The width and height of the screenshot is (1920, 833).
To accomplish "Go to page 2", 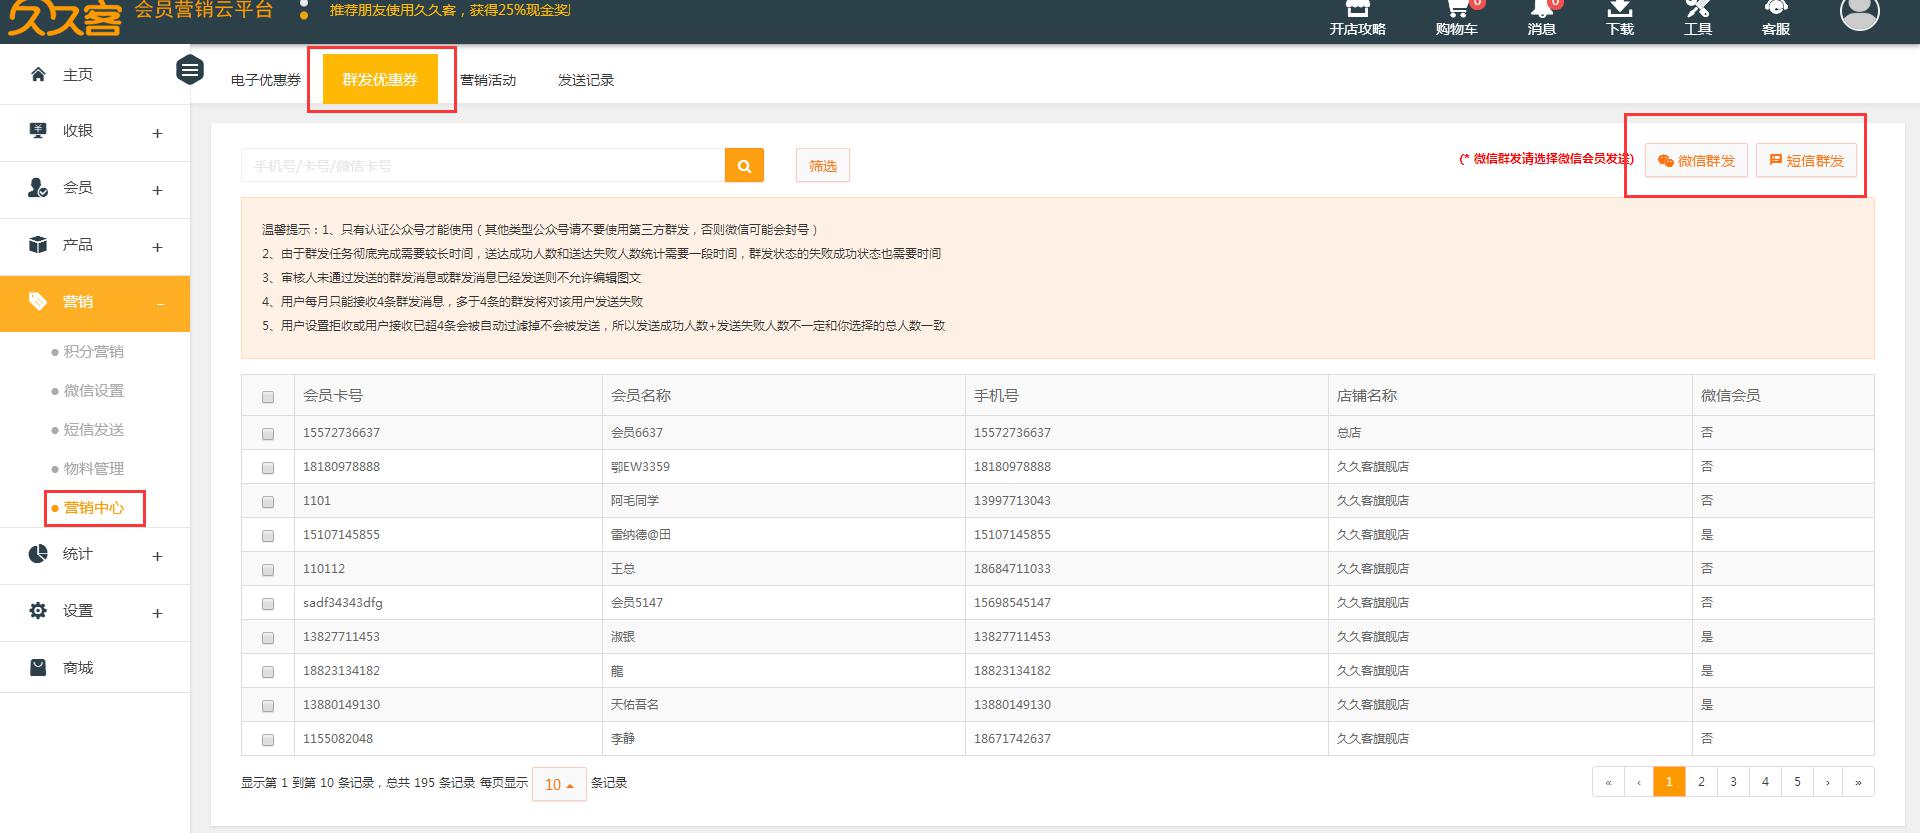I will click(x=1701, y=782).
